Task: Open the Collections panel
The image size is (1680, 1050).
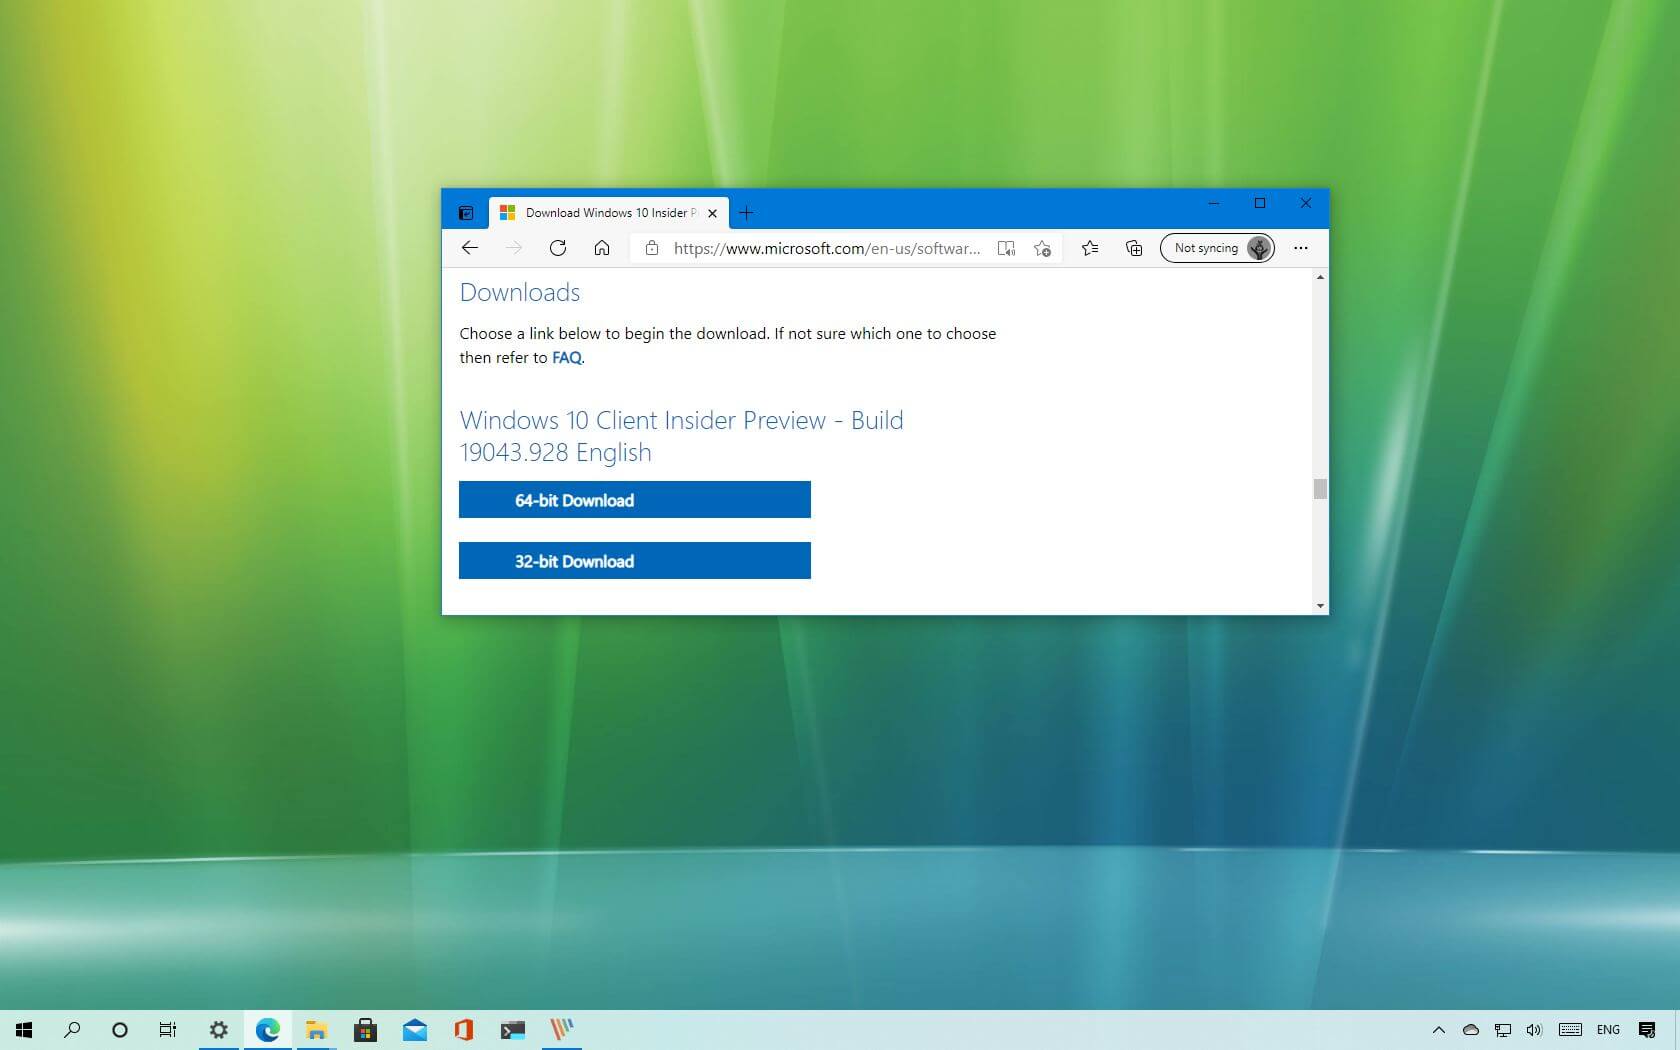Action: [1134, 248]
